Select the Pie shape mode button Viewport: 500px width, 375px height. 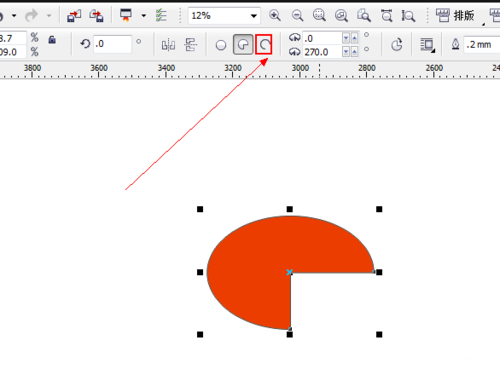tap(243, 44)
